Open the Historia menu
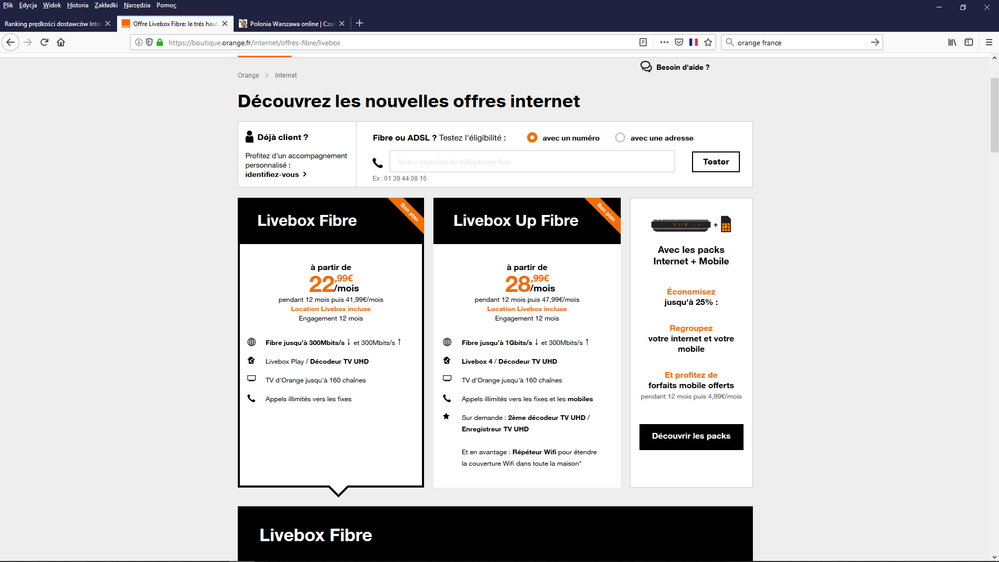 [x=78, y=5]
